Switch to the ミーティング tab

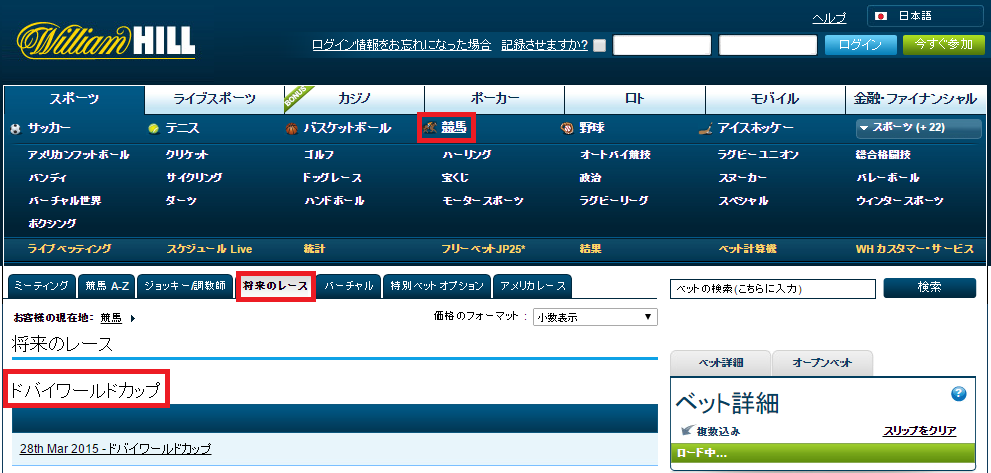click(x=42, y=286)
